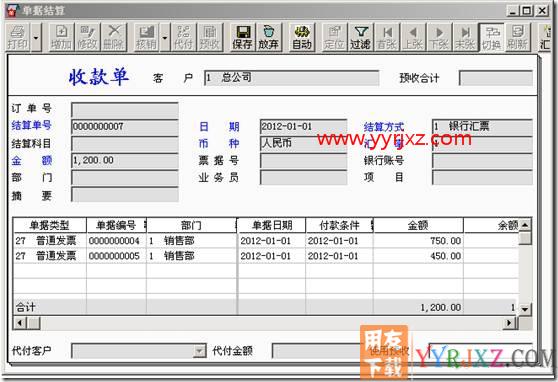Click the 订单号 input field
This screenshot has width=558, height=382.
tap(125, 110)
